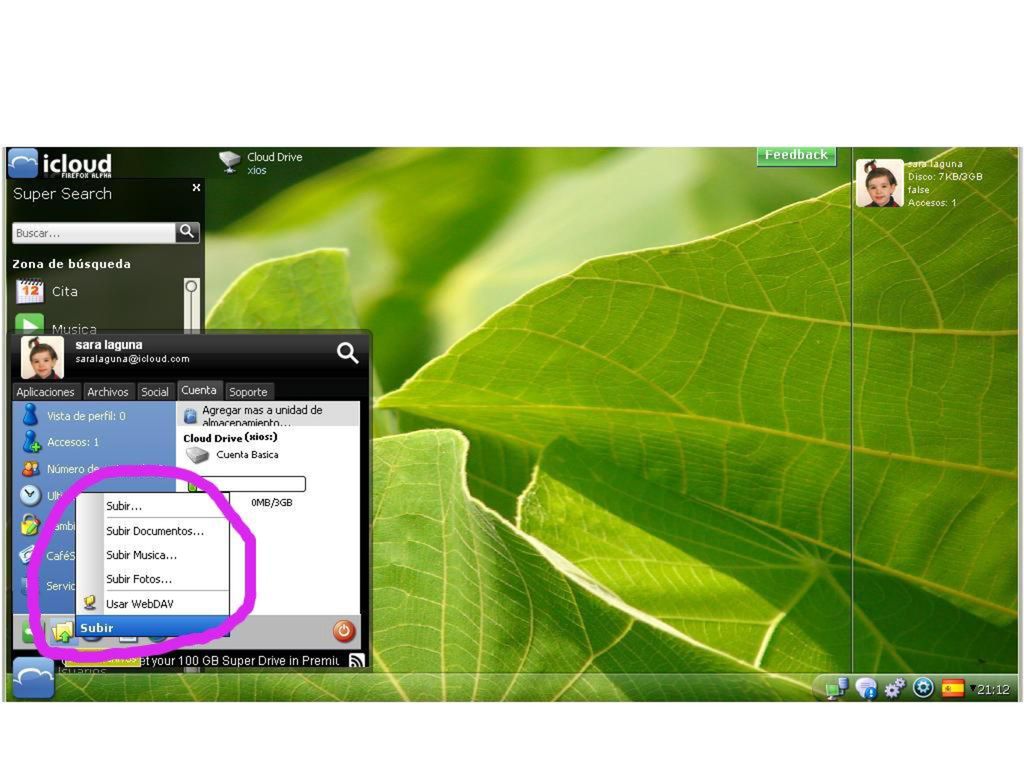Switch to the Soporte tab
1024x768 pixels.
tap(248, 392)
